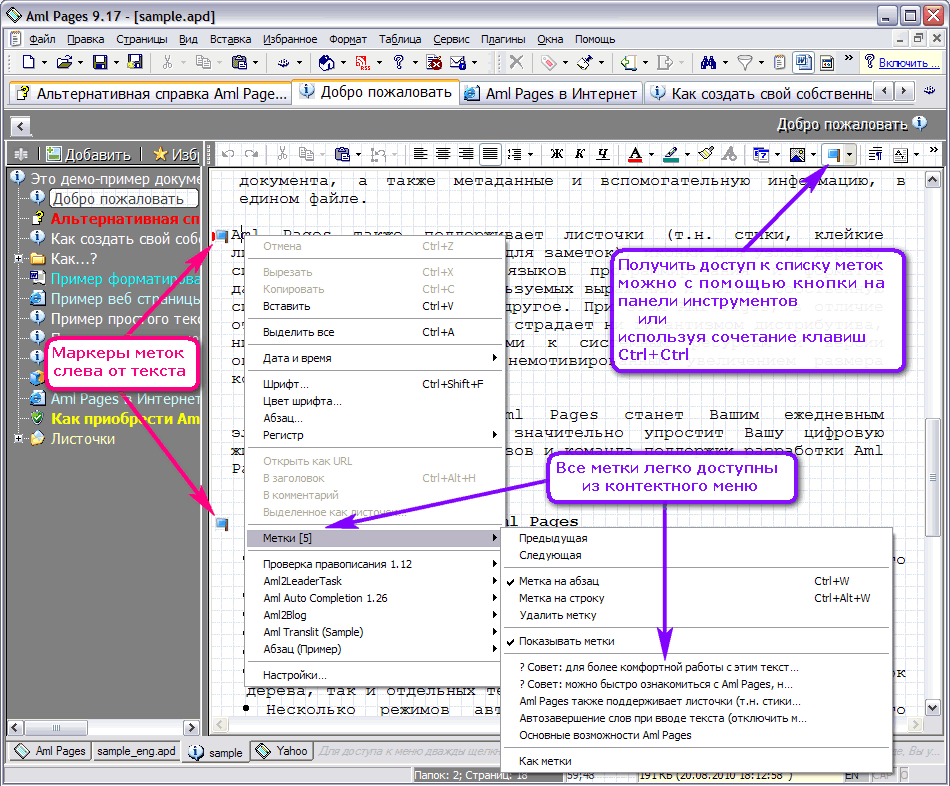Image resolution: width=950 pixels, height=786 pixels.
Task: Click the vertical scrollbar thumb in editor
Action: (933, 477)
